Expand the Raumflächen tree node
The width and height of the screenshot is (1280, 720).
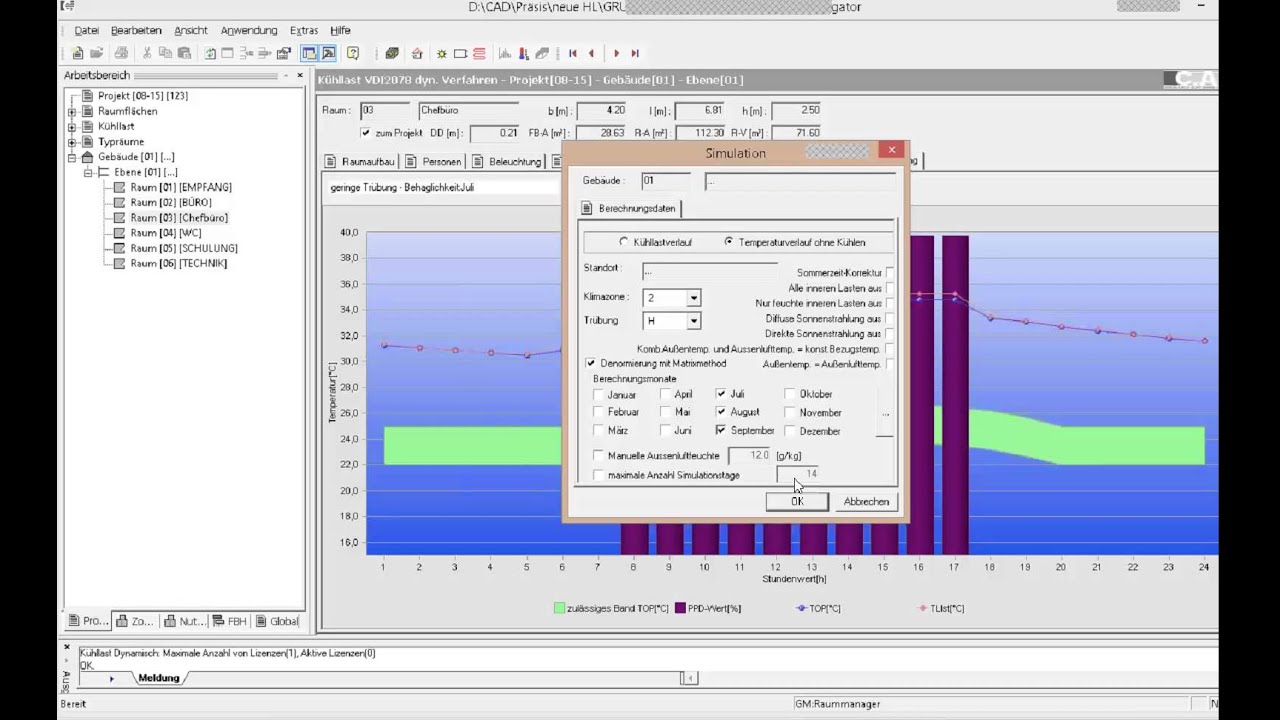72,111
